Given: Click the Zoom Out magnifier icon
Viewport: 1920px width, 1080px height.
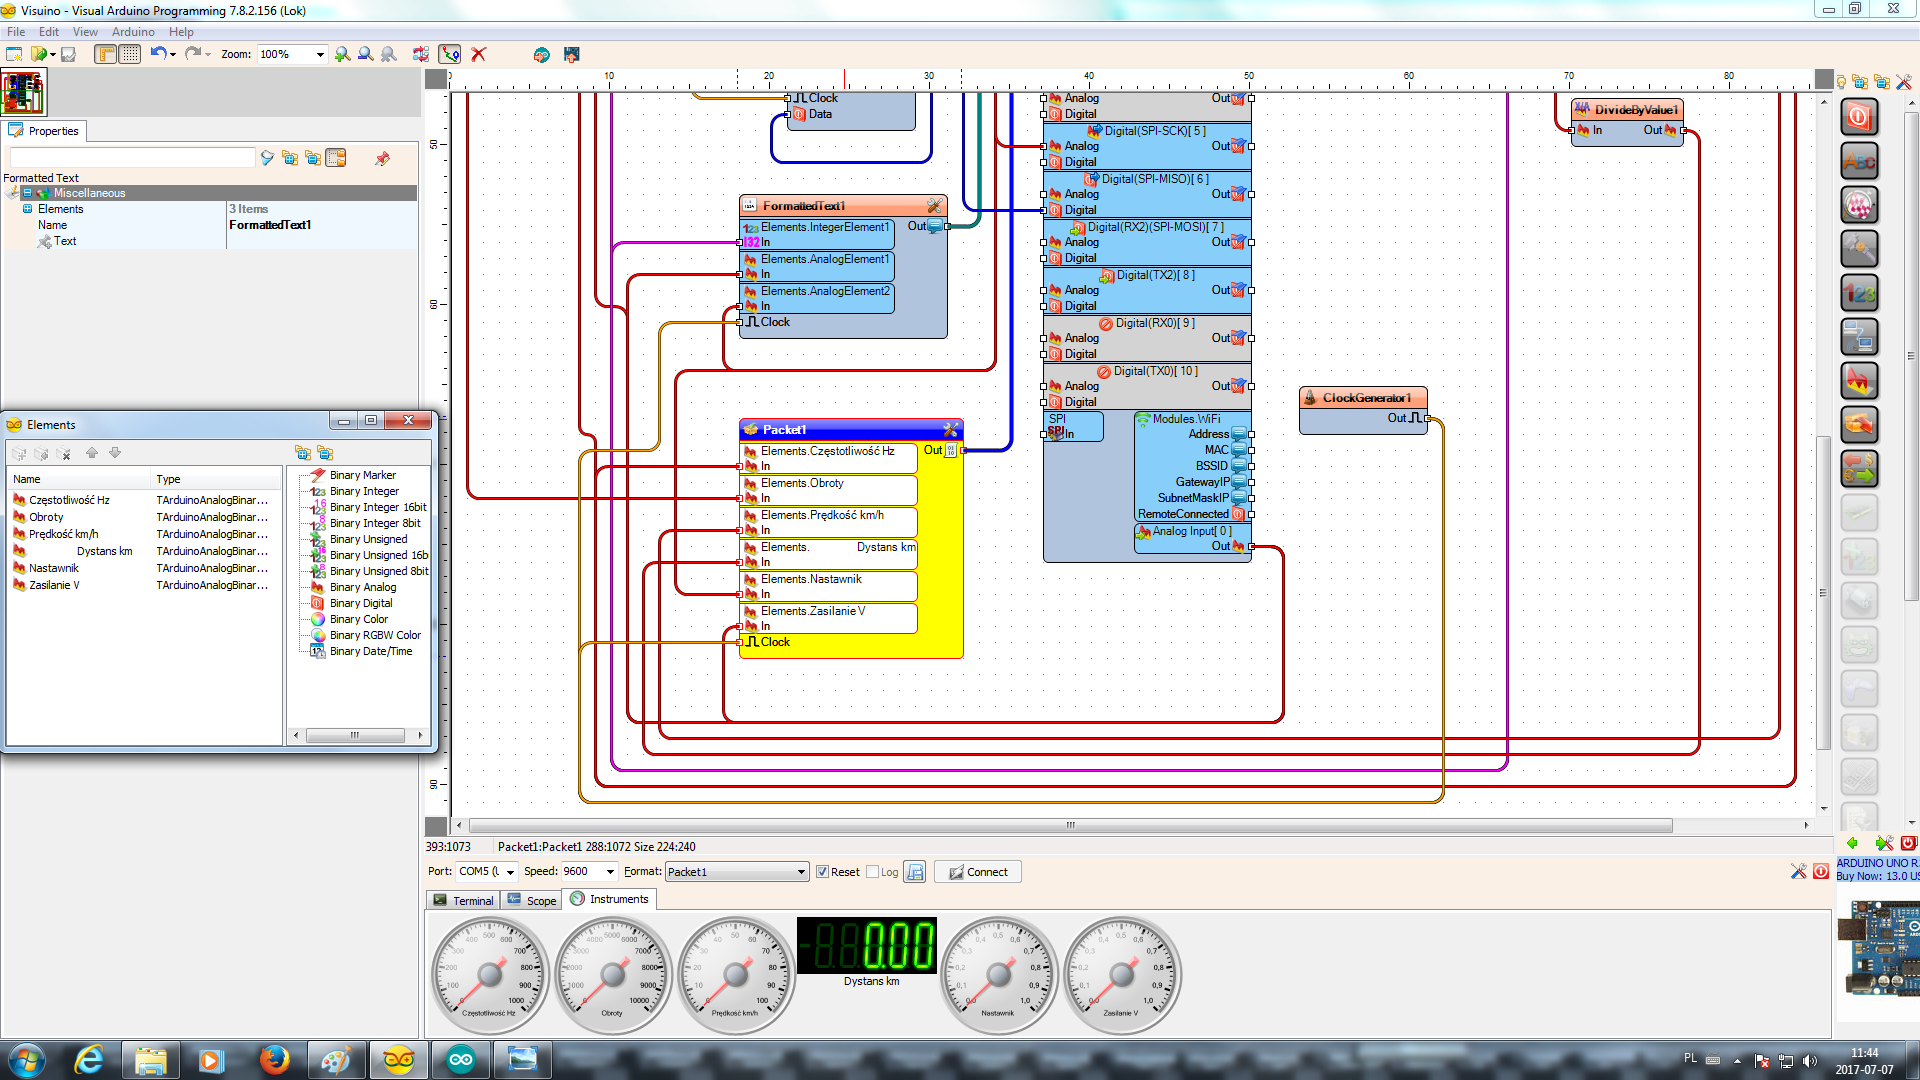Looking at the screenshot, I should tap(366, 54).
